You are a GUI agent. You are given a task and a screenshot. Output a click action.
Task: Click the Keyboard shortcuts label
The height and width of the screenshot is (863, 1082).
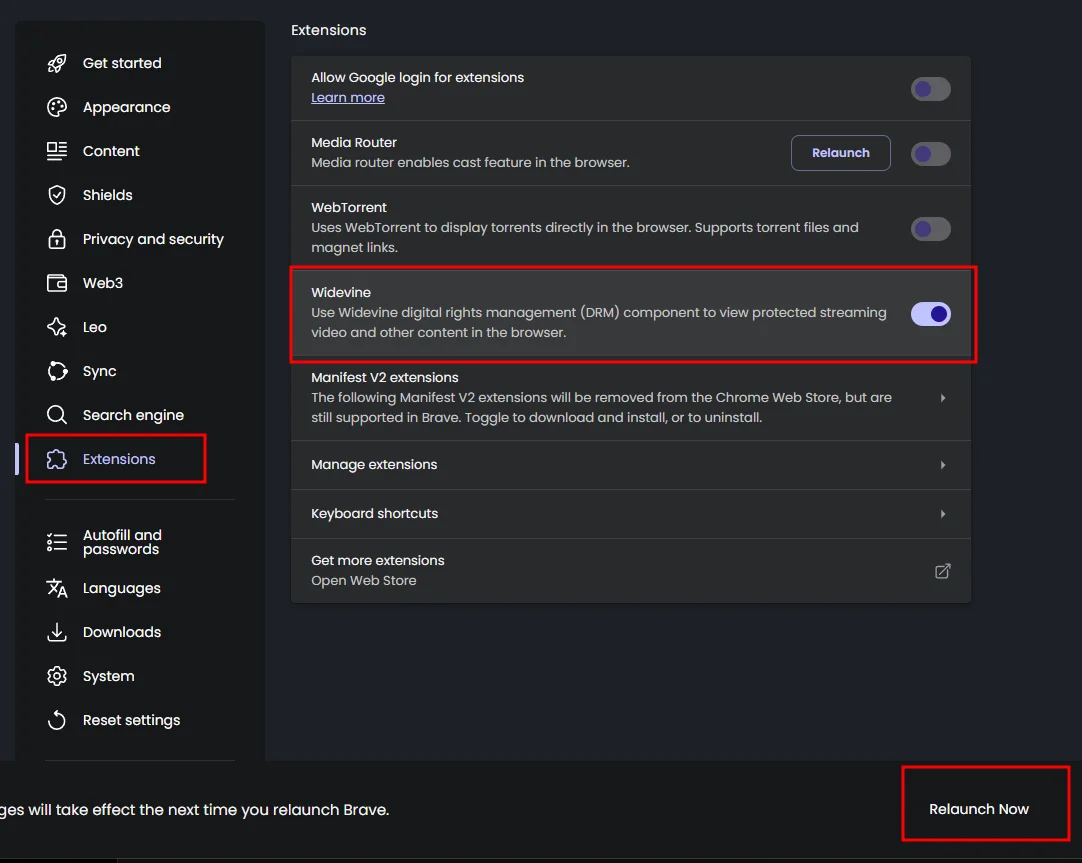375,514
